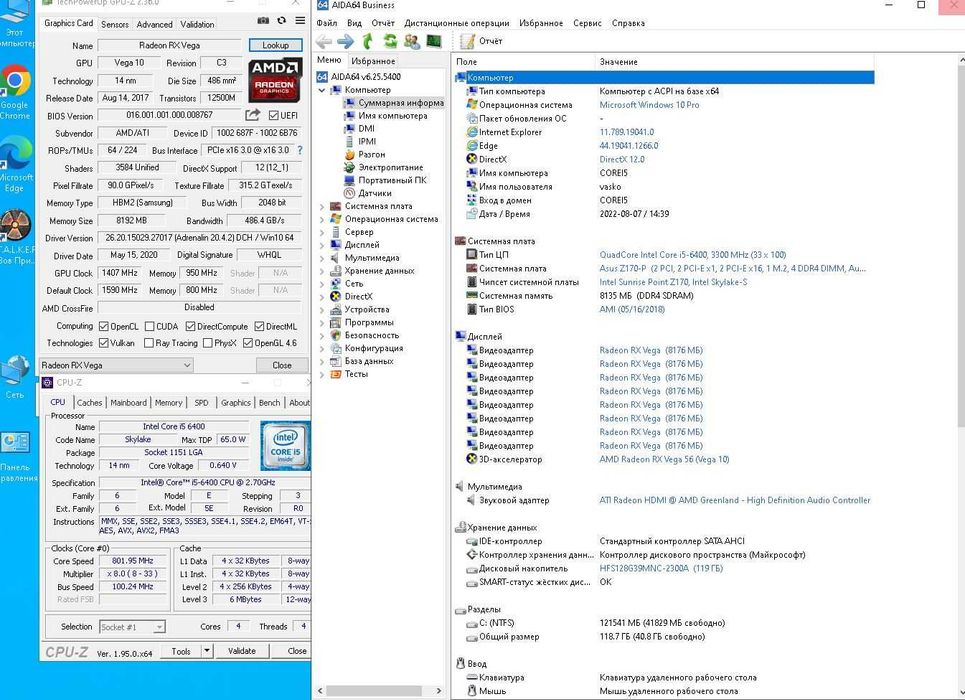Viewport: 965px width, 700px height.
Task: Click the Отчёт report toolbar icon
Action: tap(468, 41)
